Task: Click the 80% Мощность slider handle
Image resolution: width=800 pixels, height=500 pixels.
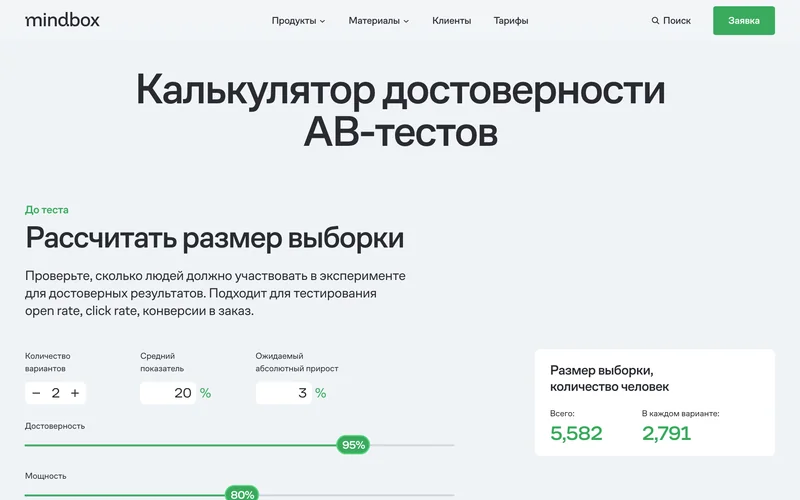Action: click(242, 494)
